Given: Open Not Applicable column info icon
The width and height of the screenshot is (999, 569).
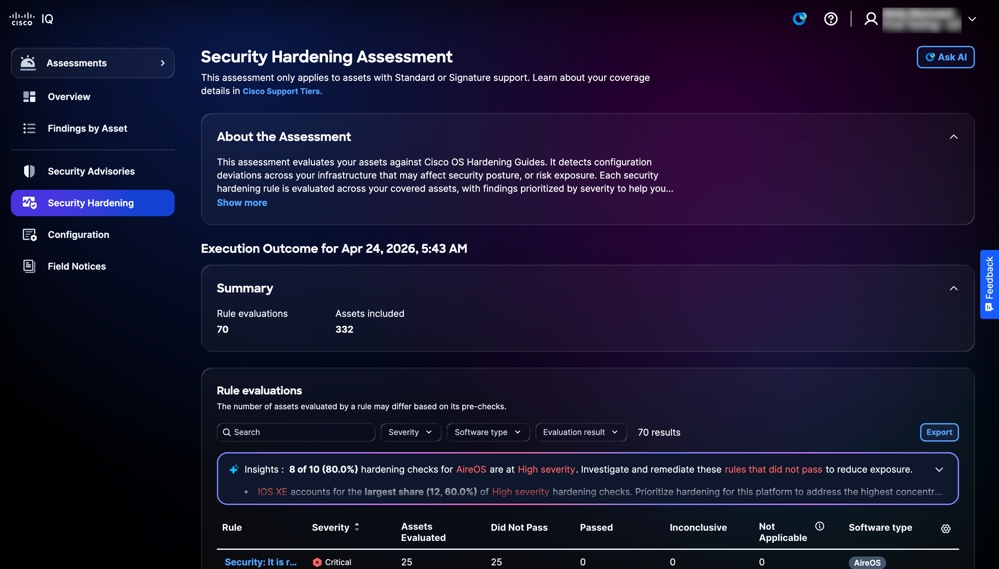Looking at the screenshot, I should 819,526.
